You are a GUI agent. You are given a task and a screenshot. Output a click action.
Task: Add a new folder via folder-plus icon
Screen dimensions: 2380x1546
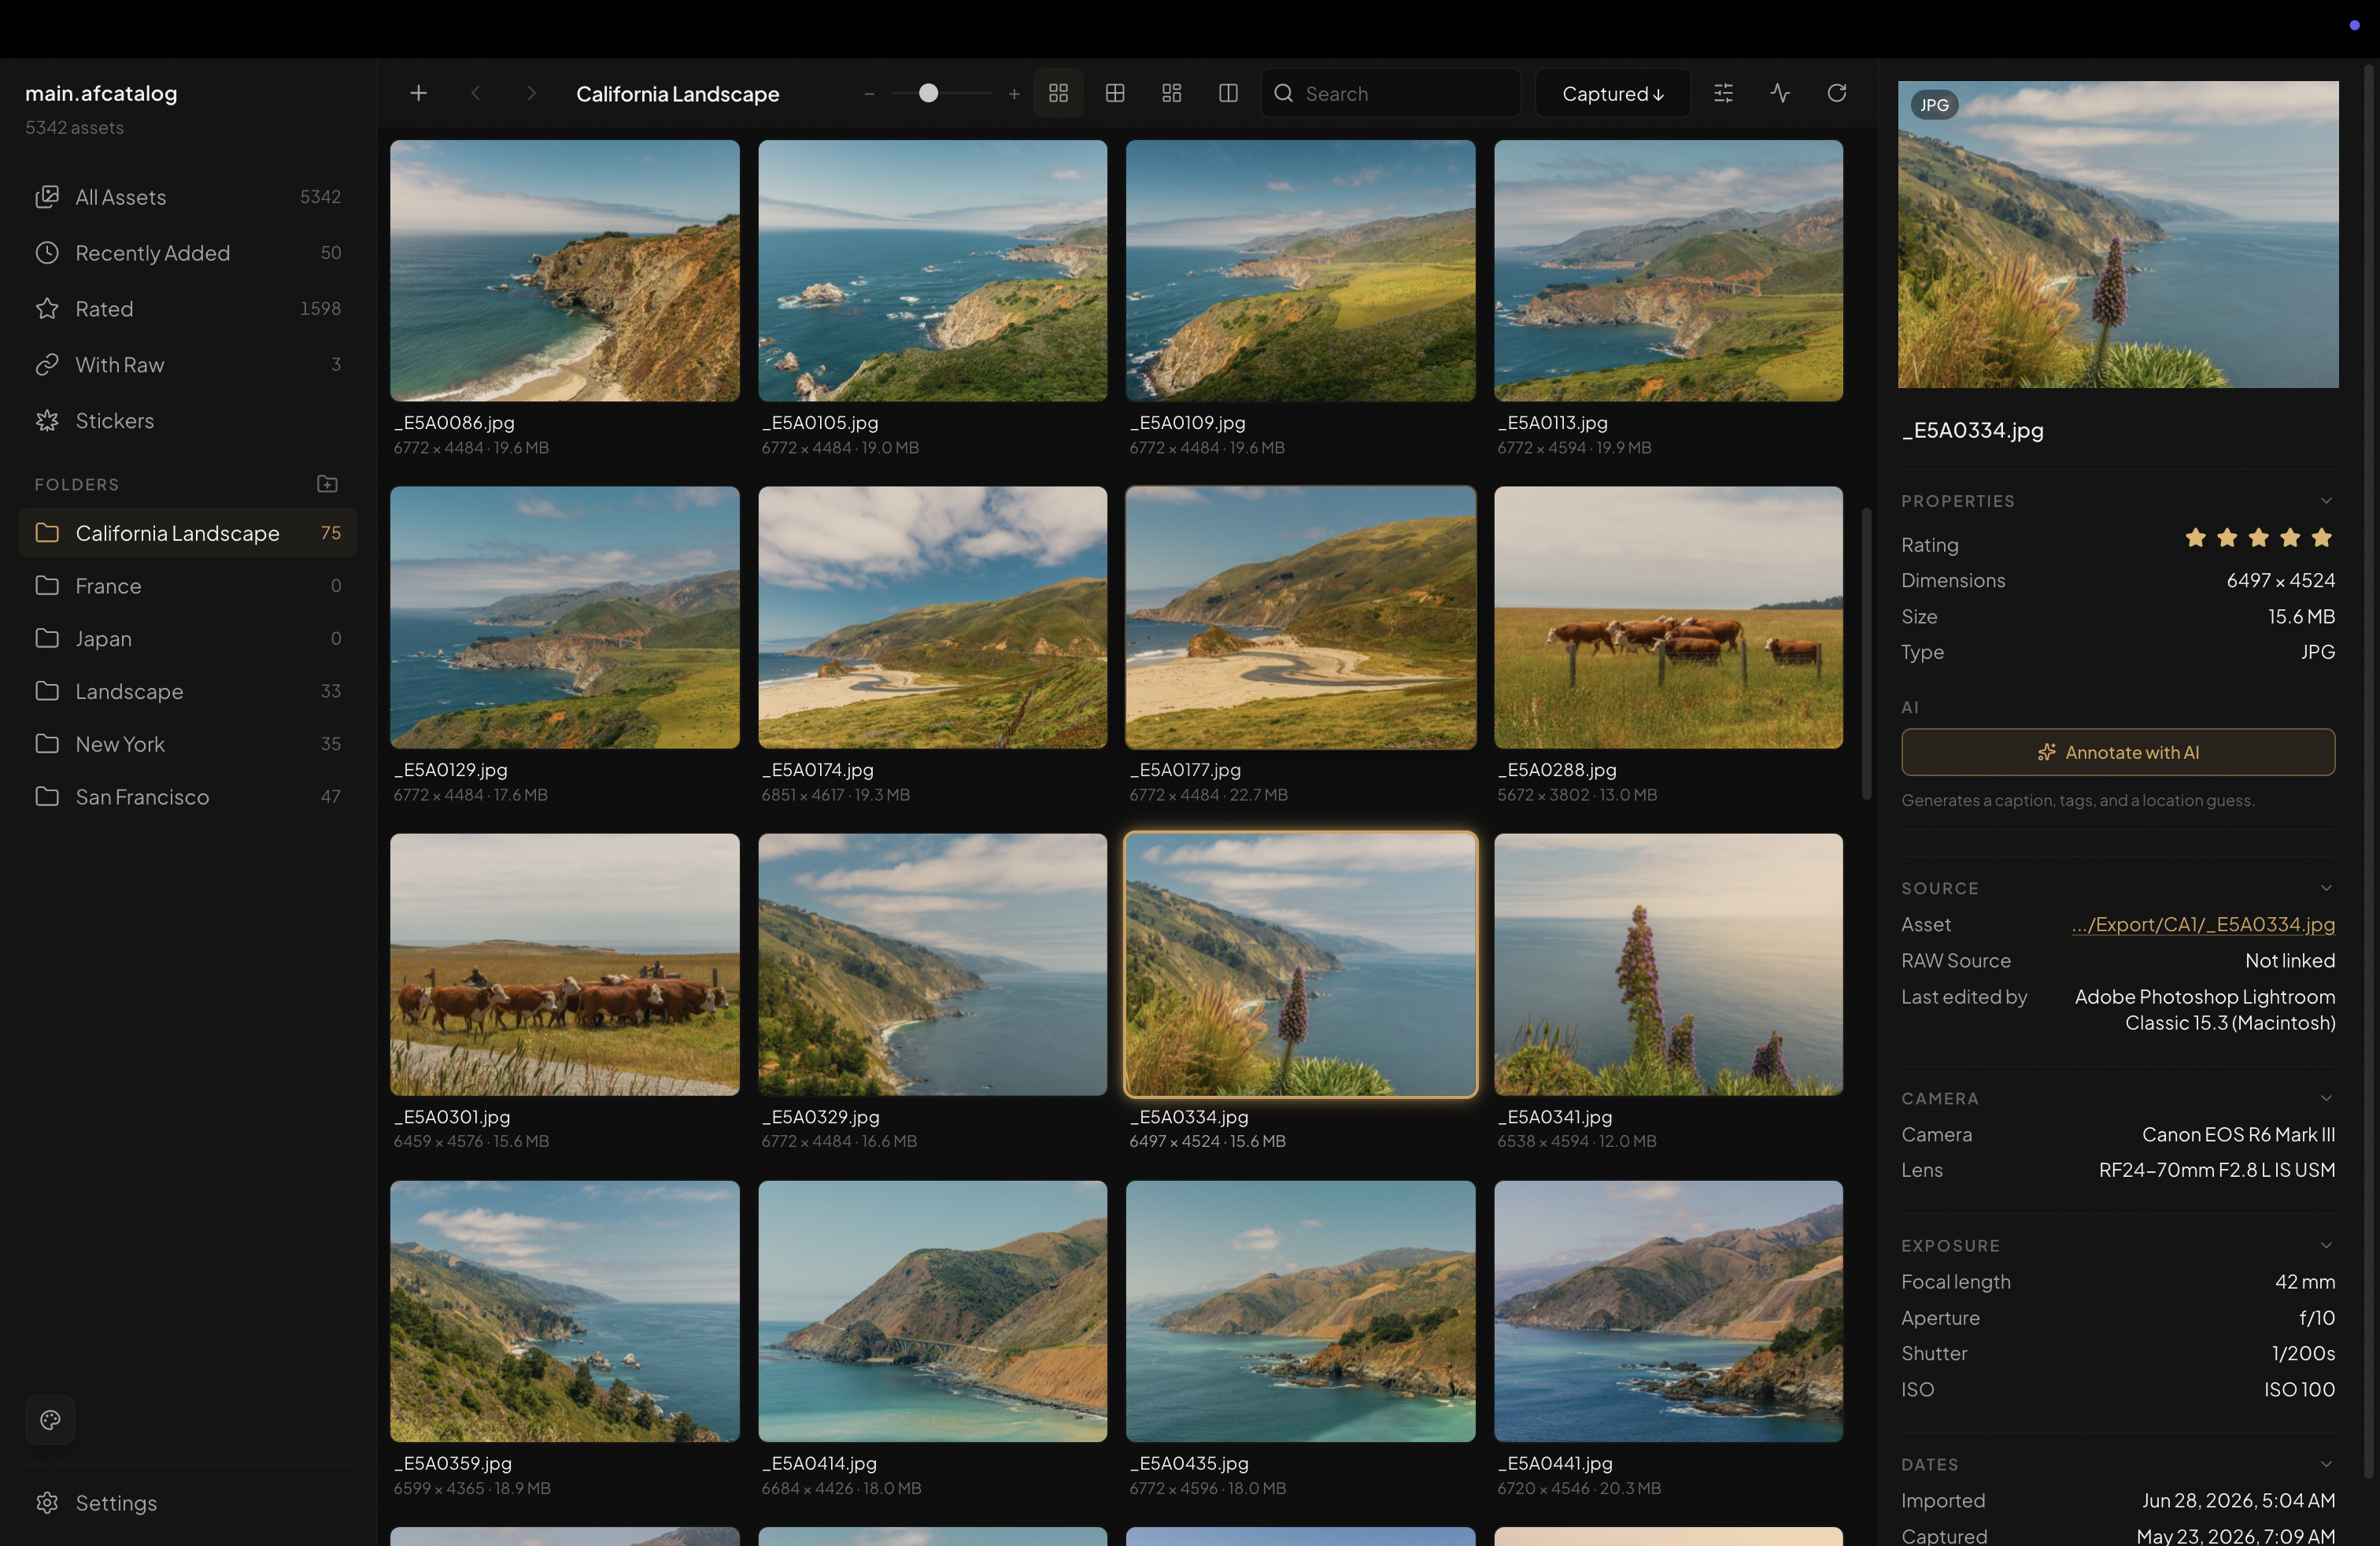(x=327, y=484)
